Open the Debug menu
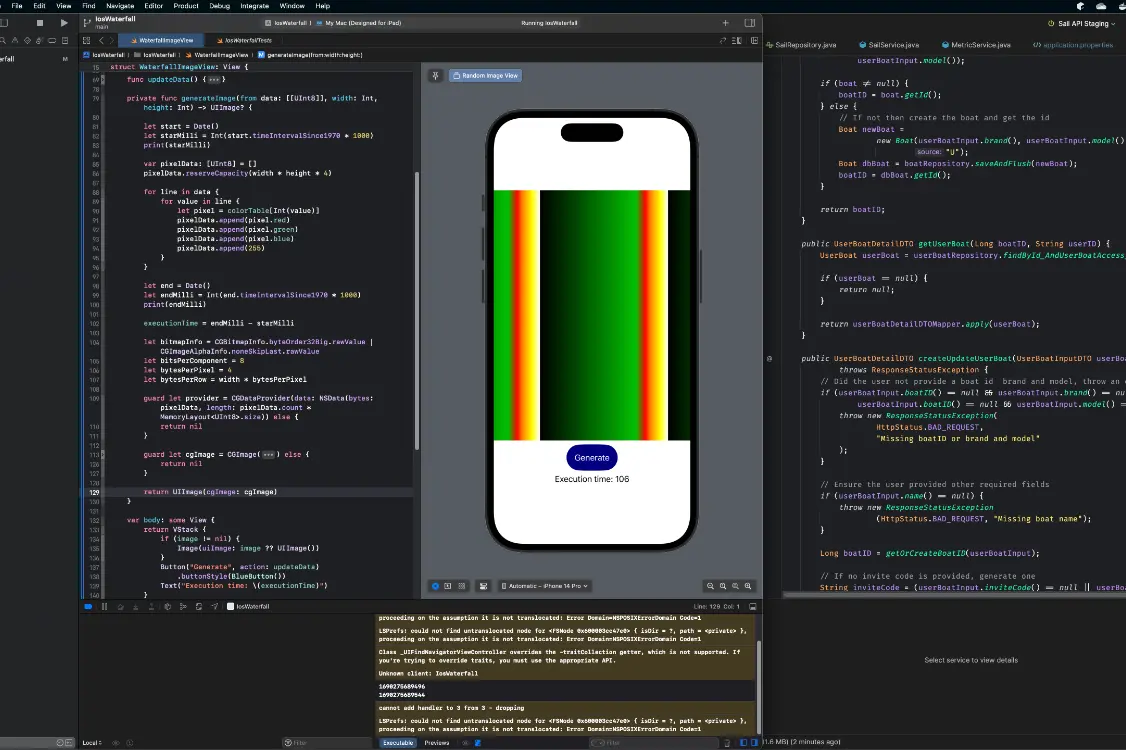 (220, 6)
